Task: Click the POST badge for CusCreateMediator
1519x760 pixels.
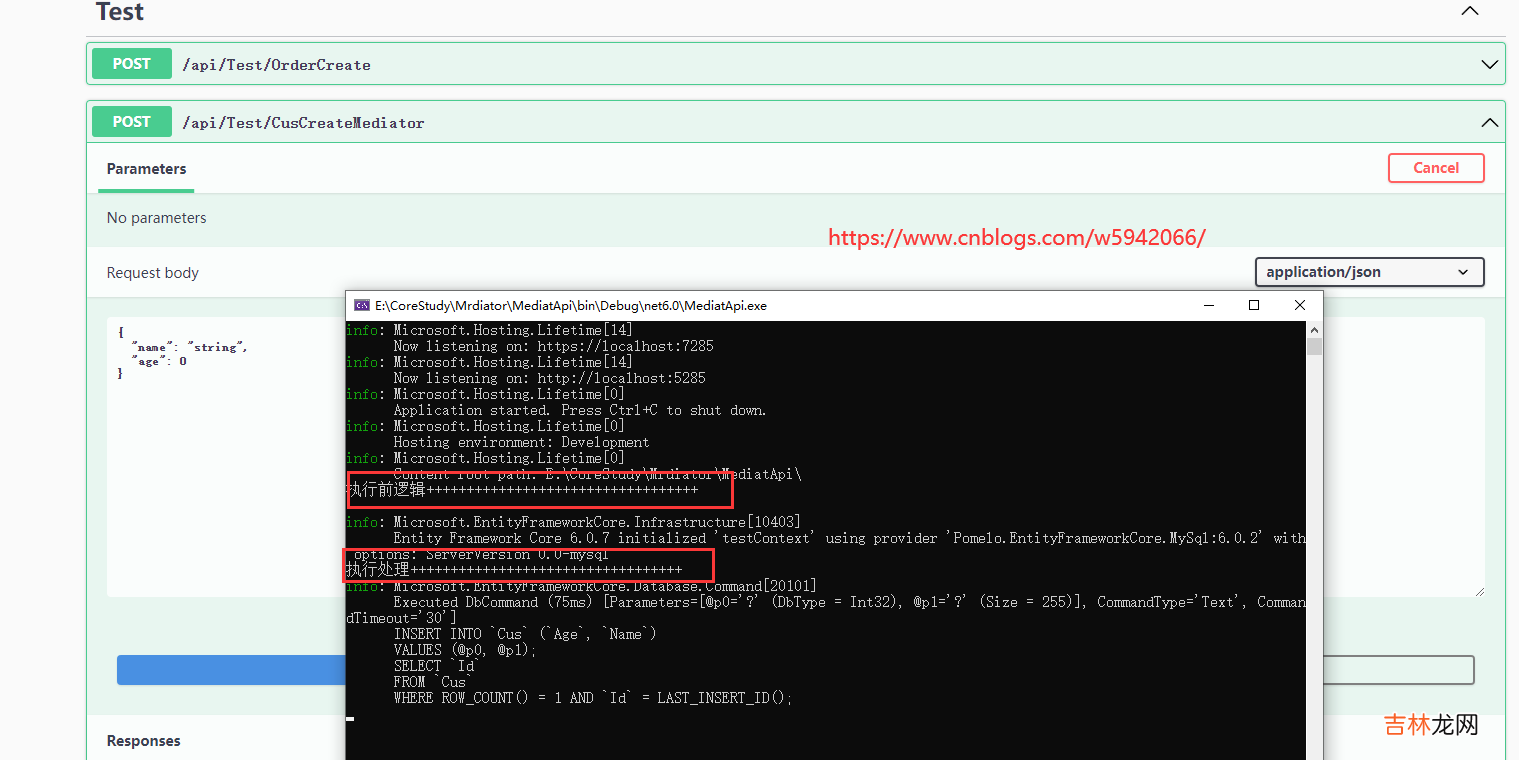Action: point(132,122)
